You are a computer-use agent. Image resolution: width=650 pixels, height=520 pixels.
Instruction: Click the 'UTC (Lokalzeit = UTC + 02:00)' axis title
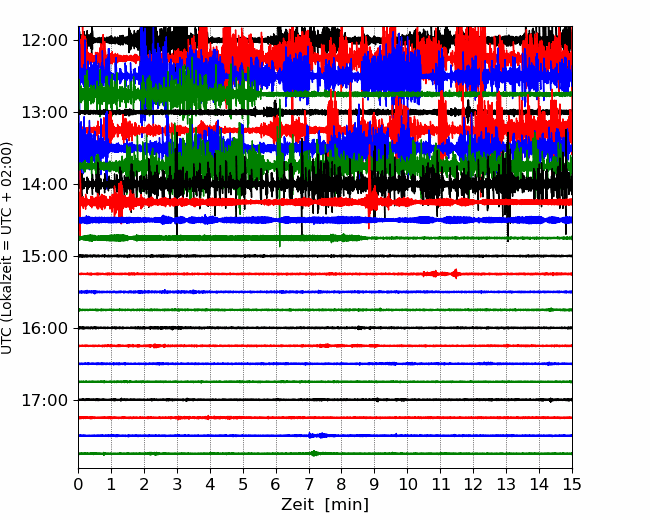point(7,248)
